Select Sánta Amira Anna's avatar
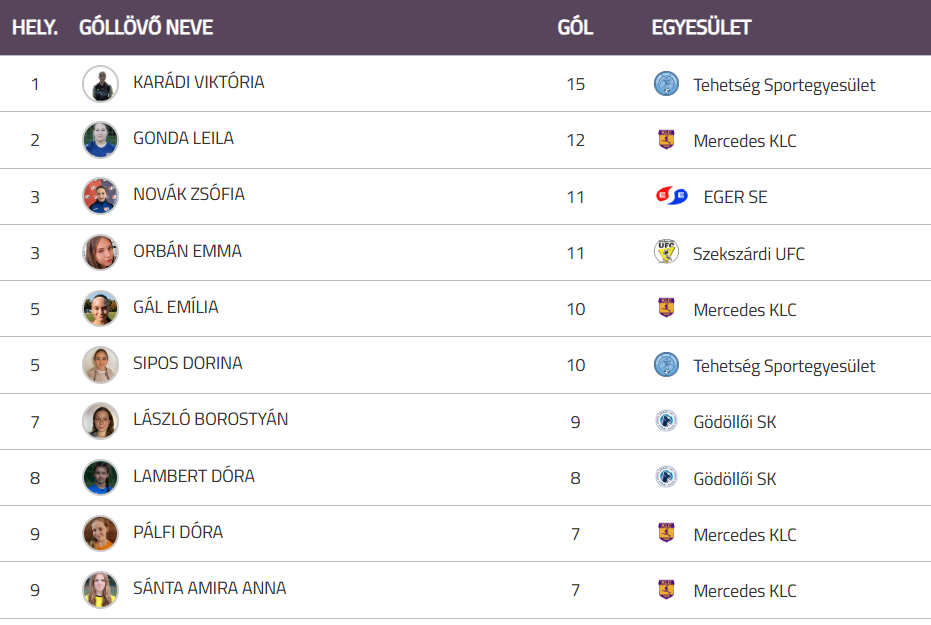The image size is (931, 625). tap(100, 590)
